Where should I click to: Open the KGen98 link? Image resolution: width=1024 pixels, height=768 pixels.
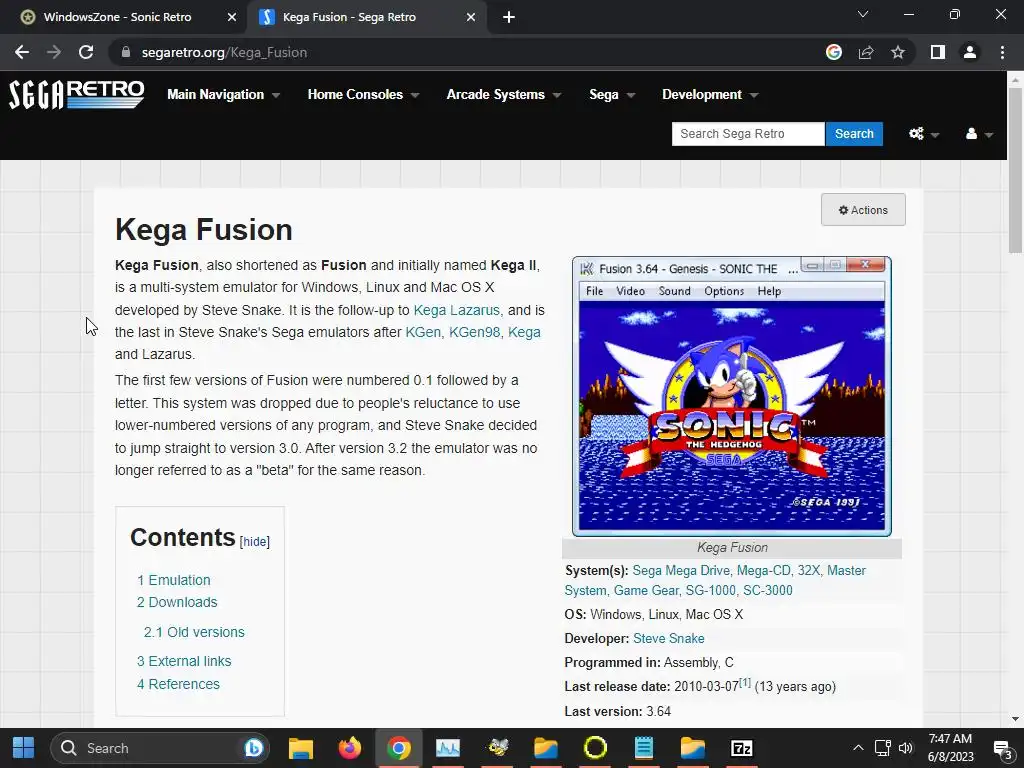474,332
